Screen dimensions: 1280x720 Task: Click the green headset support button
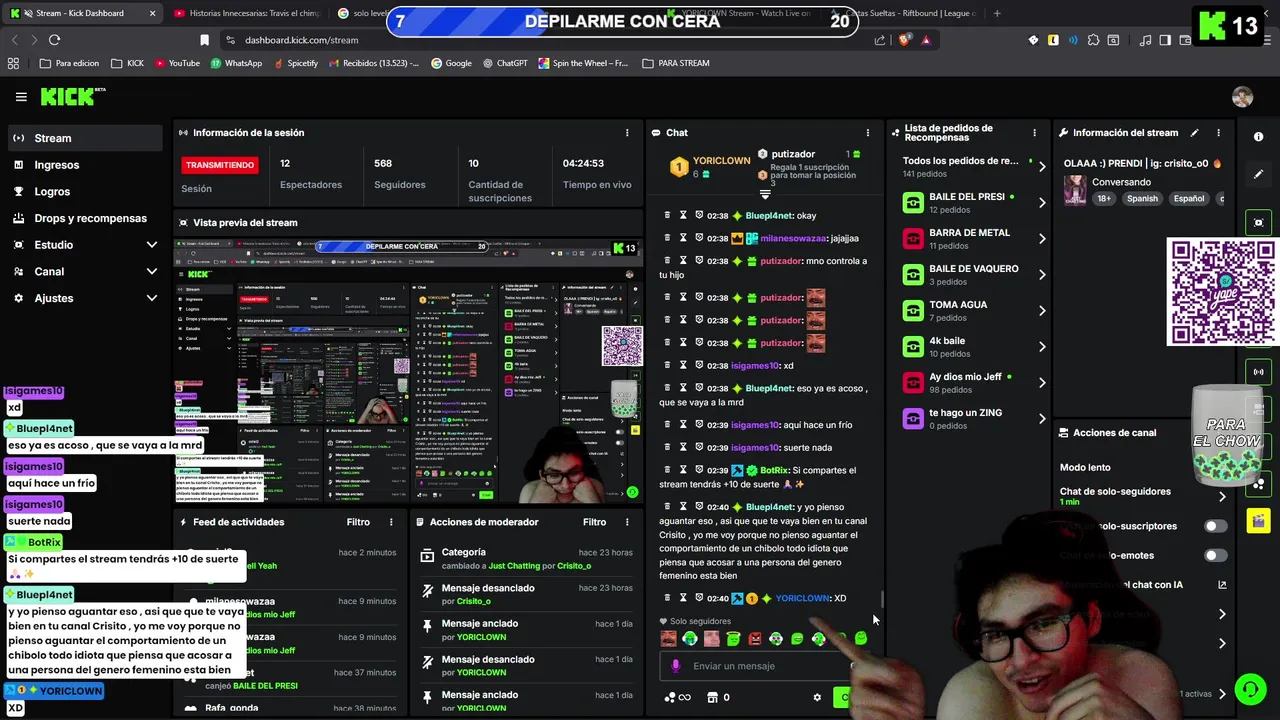point(1250,689)
